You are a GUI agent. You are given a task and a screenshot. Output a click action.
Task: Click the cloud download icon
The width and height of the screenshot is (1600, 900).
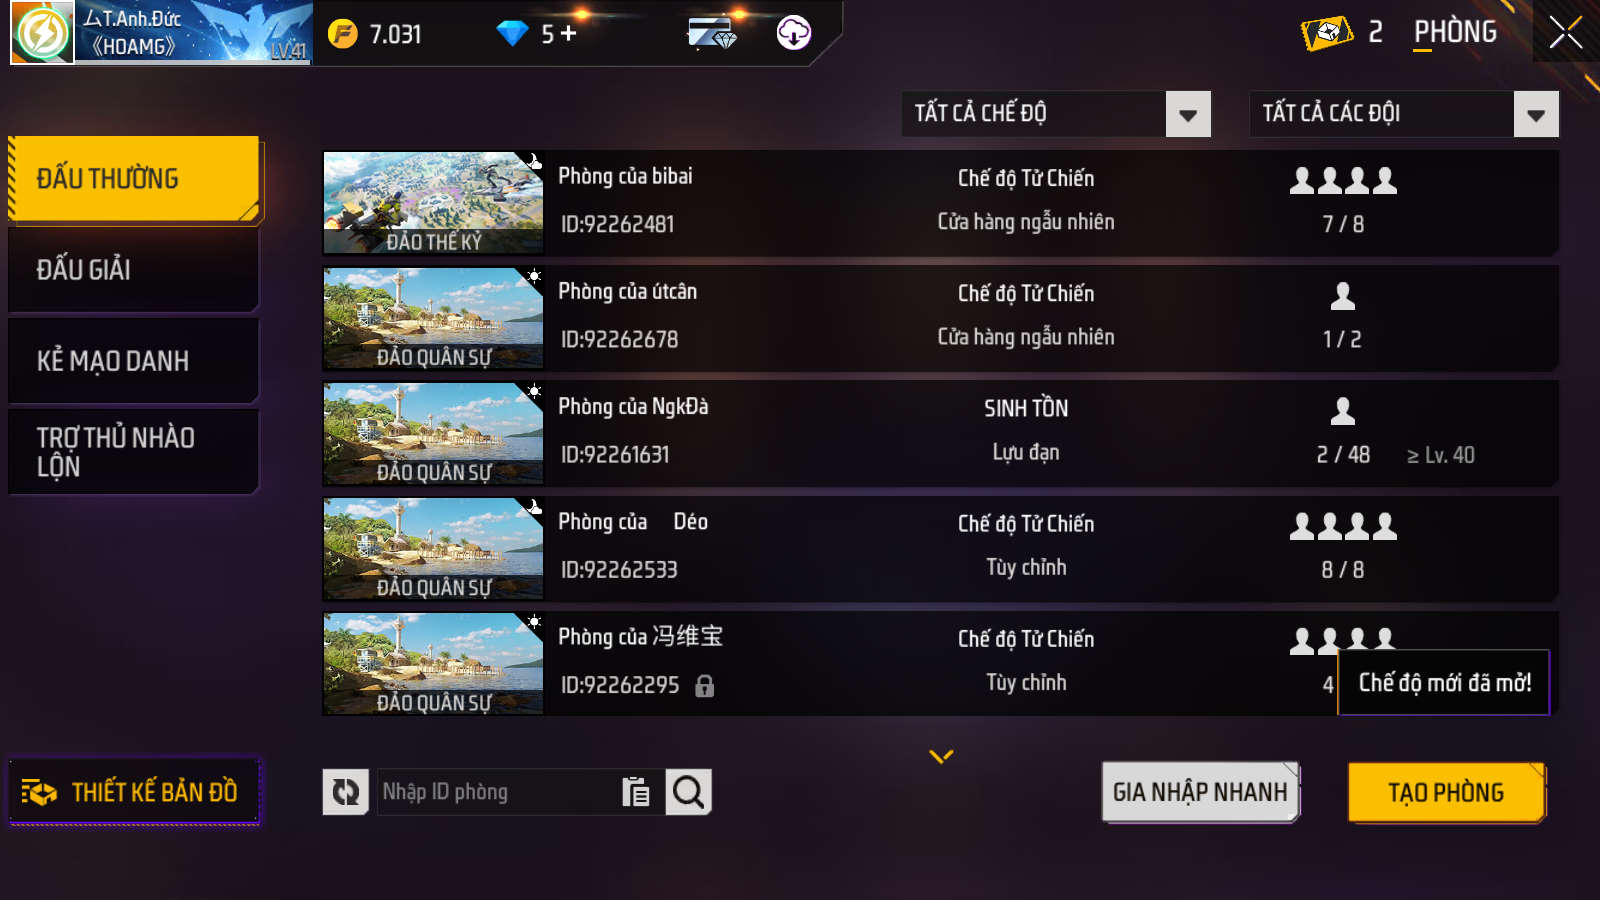(x=794, y=33)
